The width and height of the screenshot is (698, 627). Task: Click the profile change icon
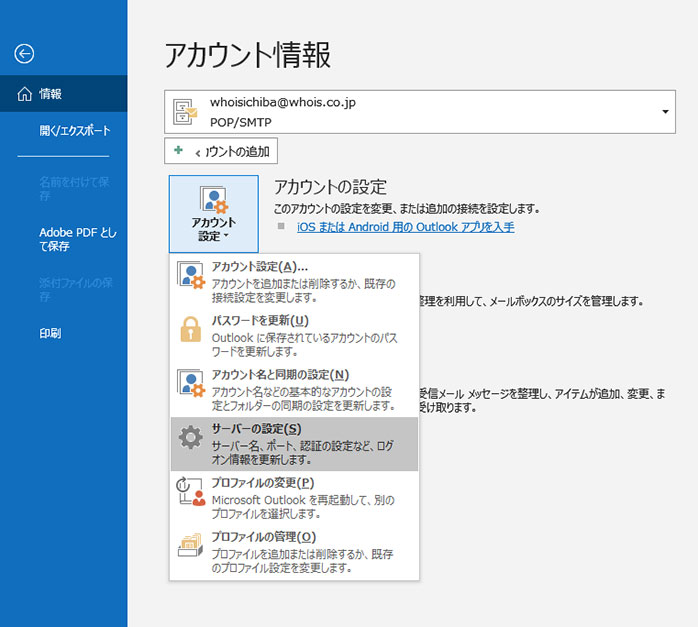click(x=190, y=491)
